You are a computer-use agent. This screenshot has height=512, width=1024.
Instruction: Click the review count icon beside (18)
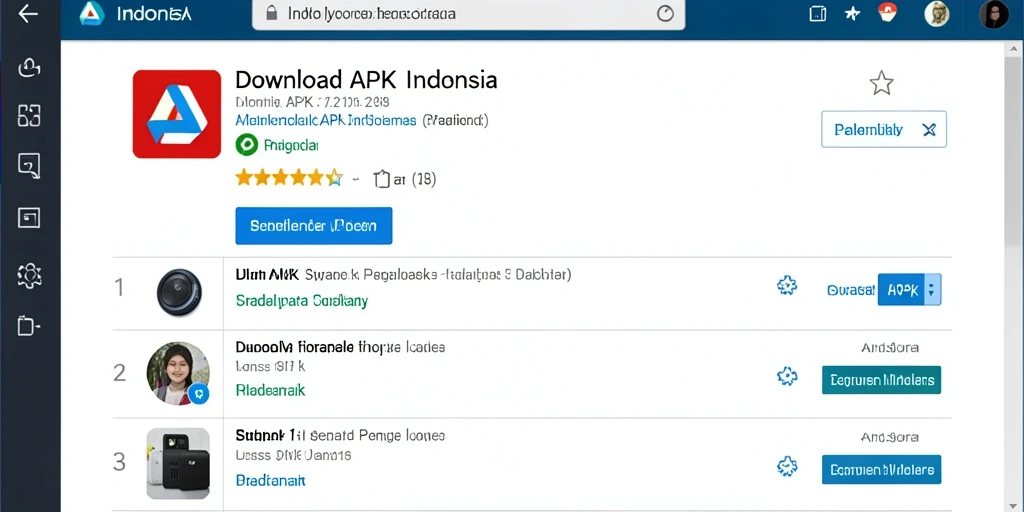381,178
